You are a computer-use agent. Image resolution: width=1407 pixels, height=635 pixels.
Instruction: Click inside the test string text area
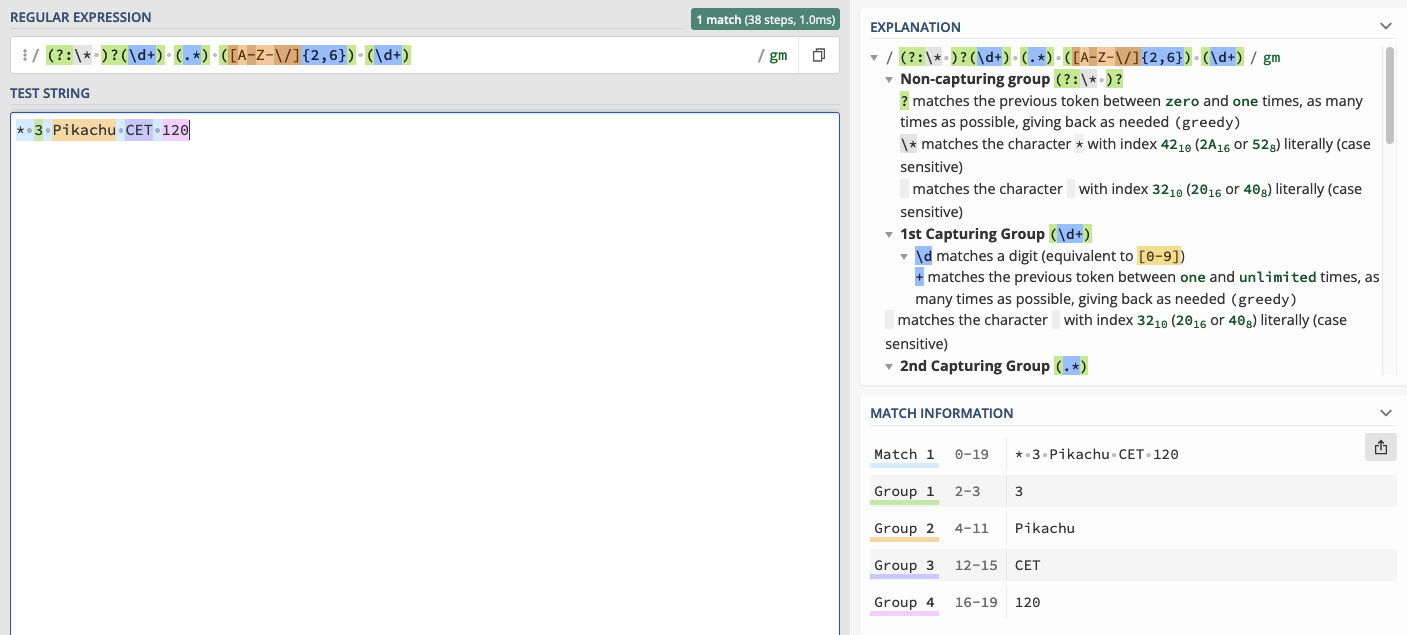pyautogui.click(x=425, y=373)
